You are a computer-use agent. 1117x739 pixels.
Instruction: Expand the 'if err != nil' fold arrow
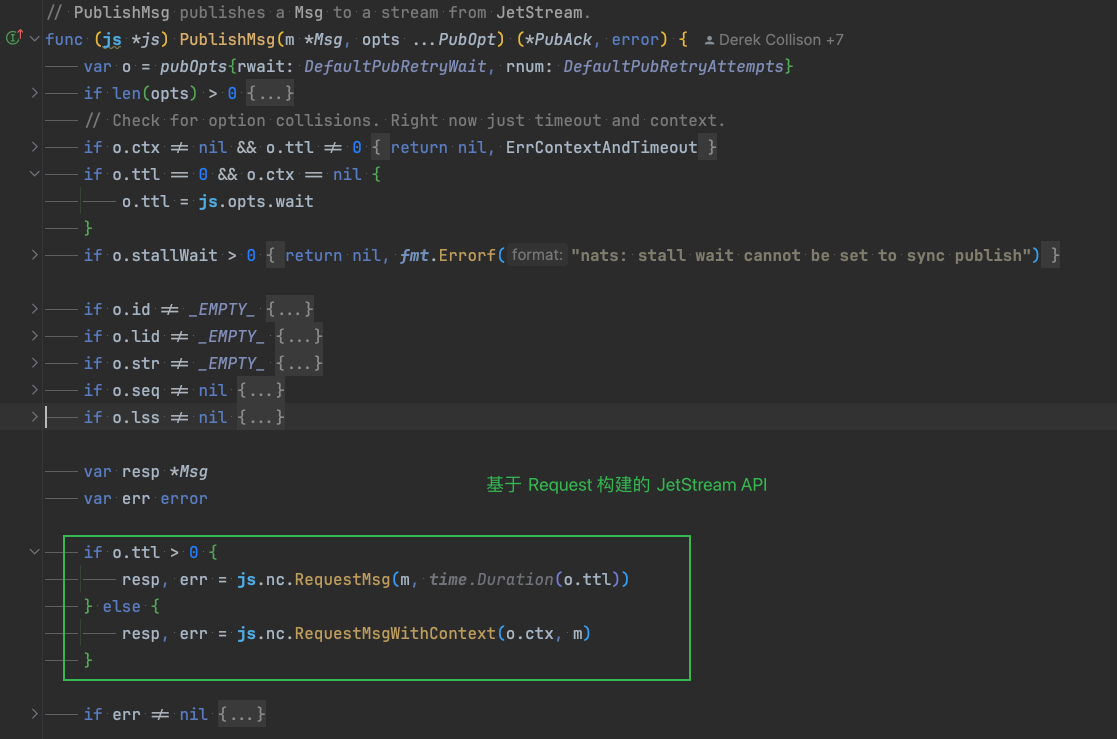coord(36,714)
